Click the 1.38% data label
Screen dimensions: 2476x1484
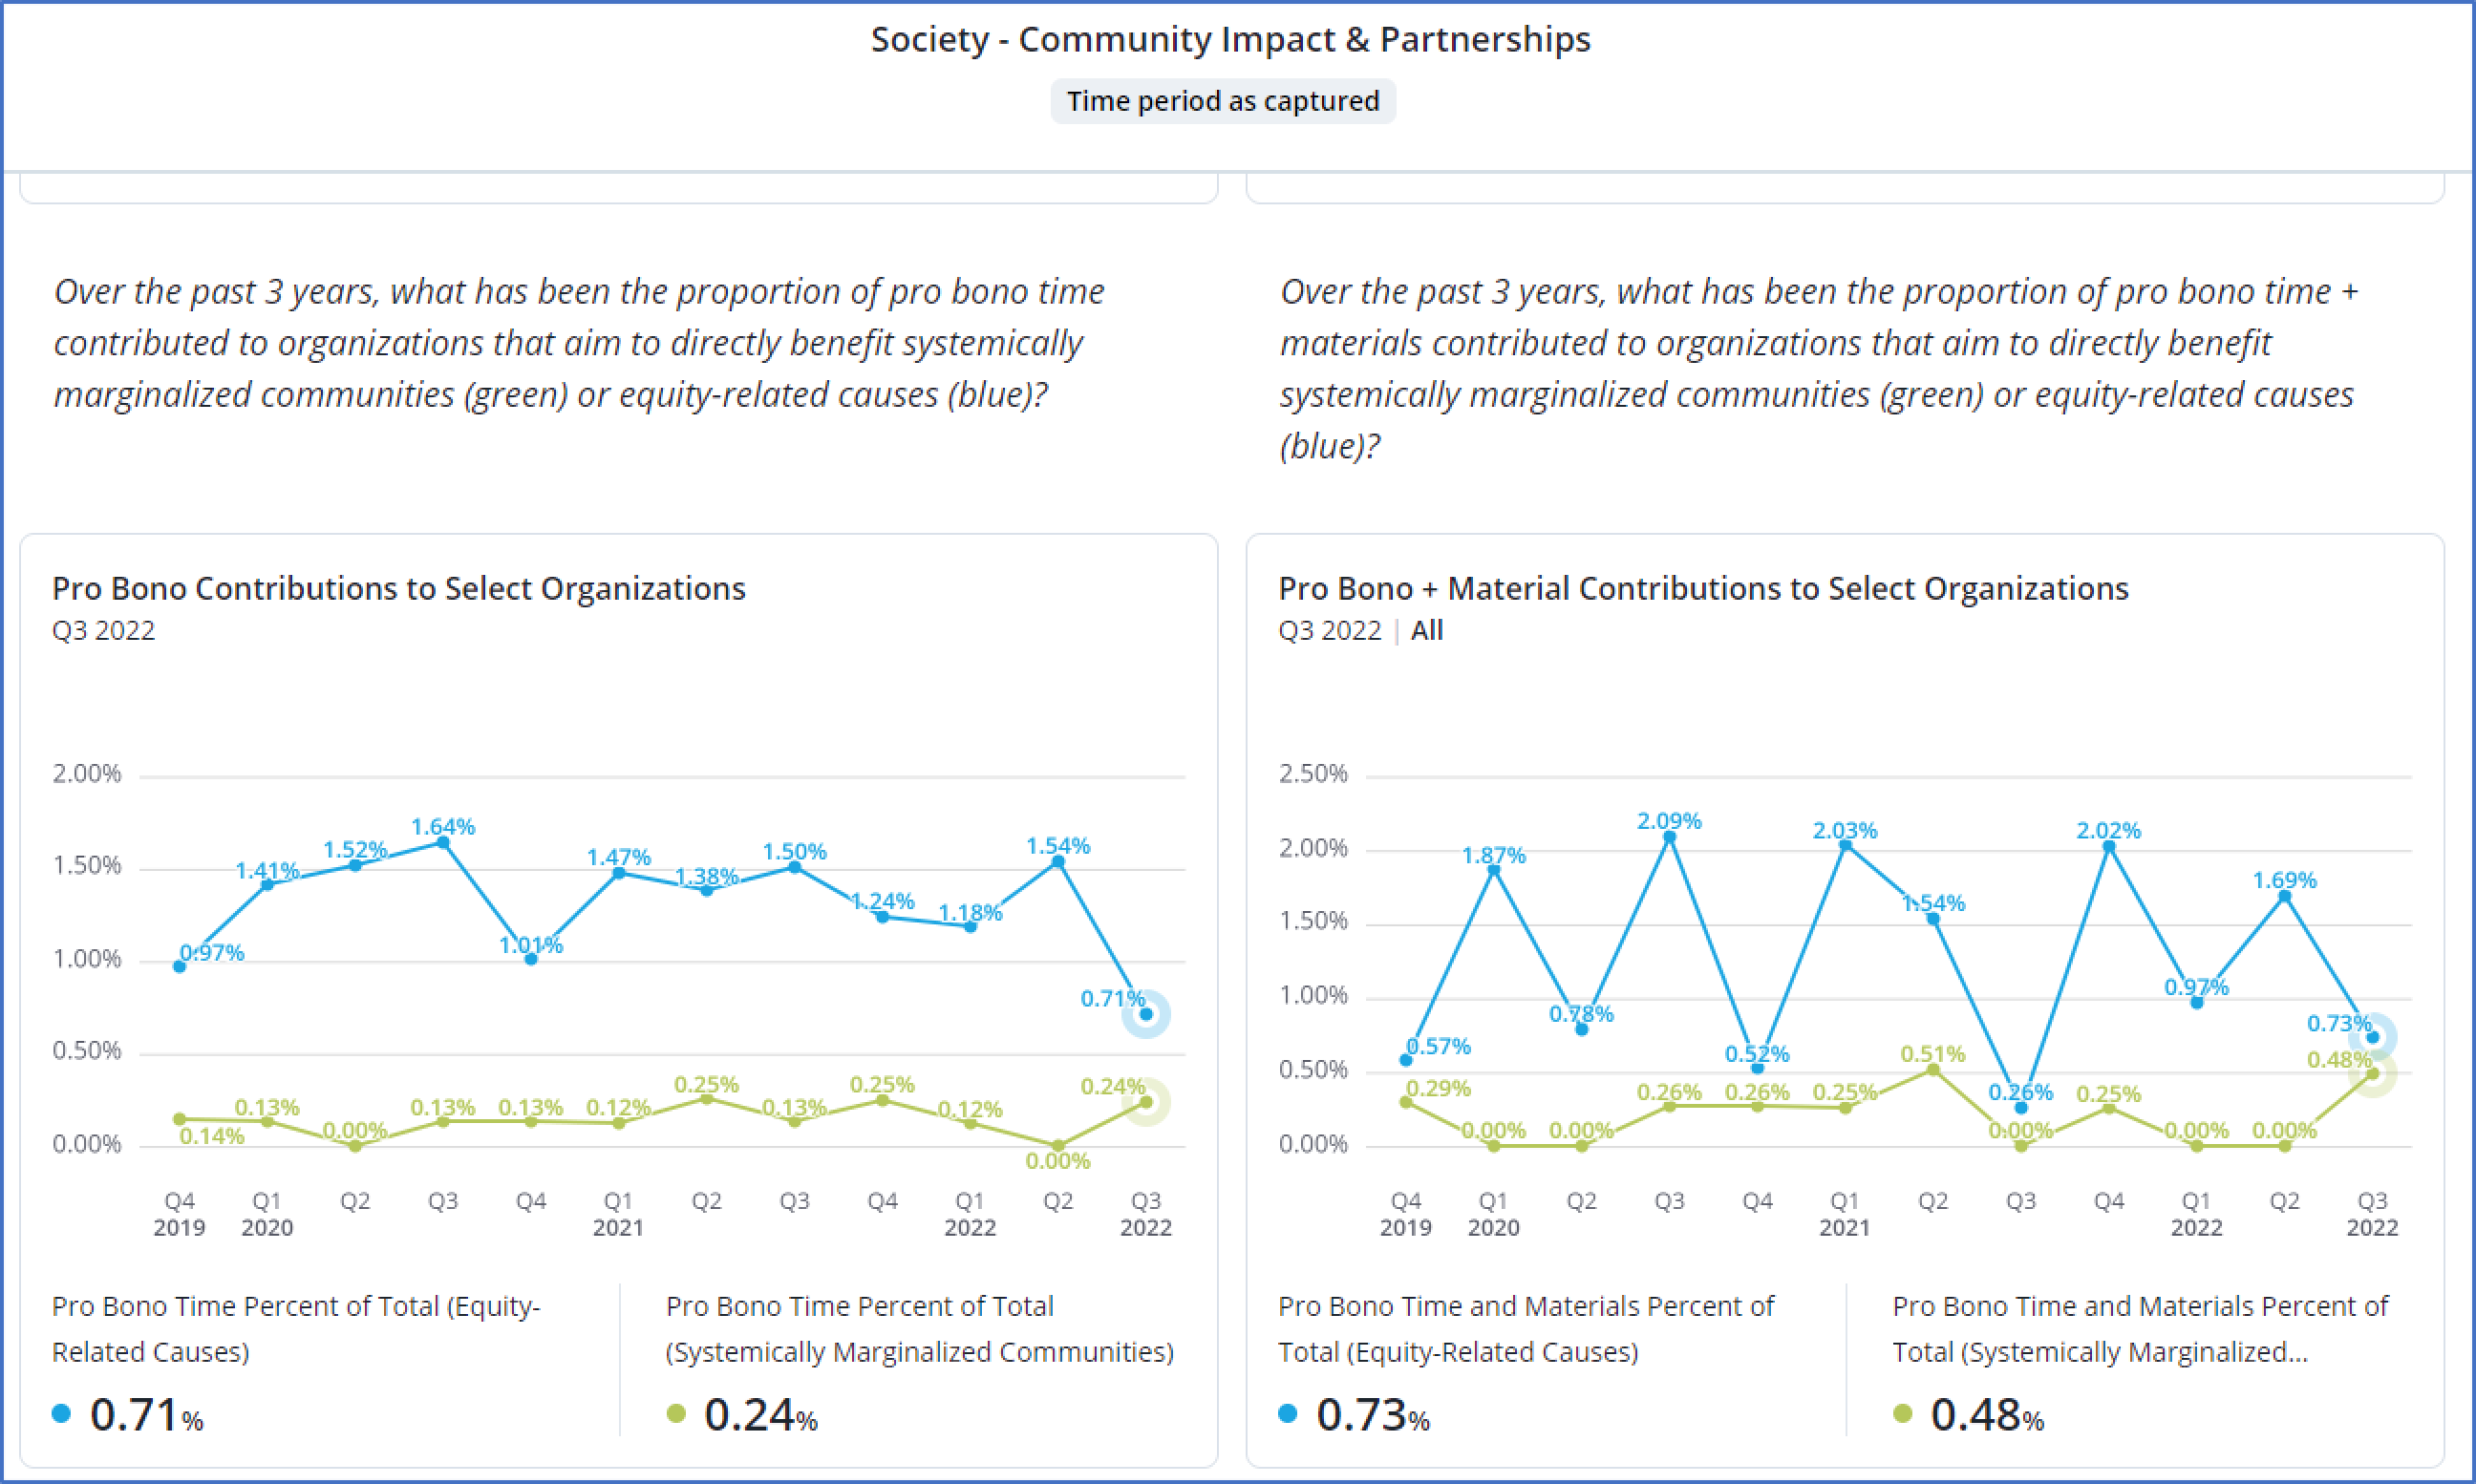click(706, 877)
